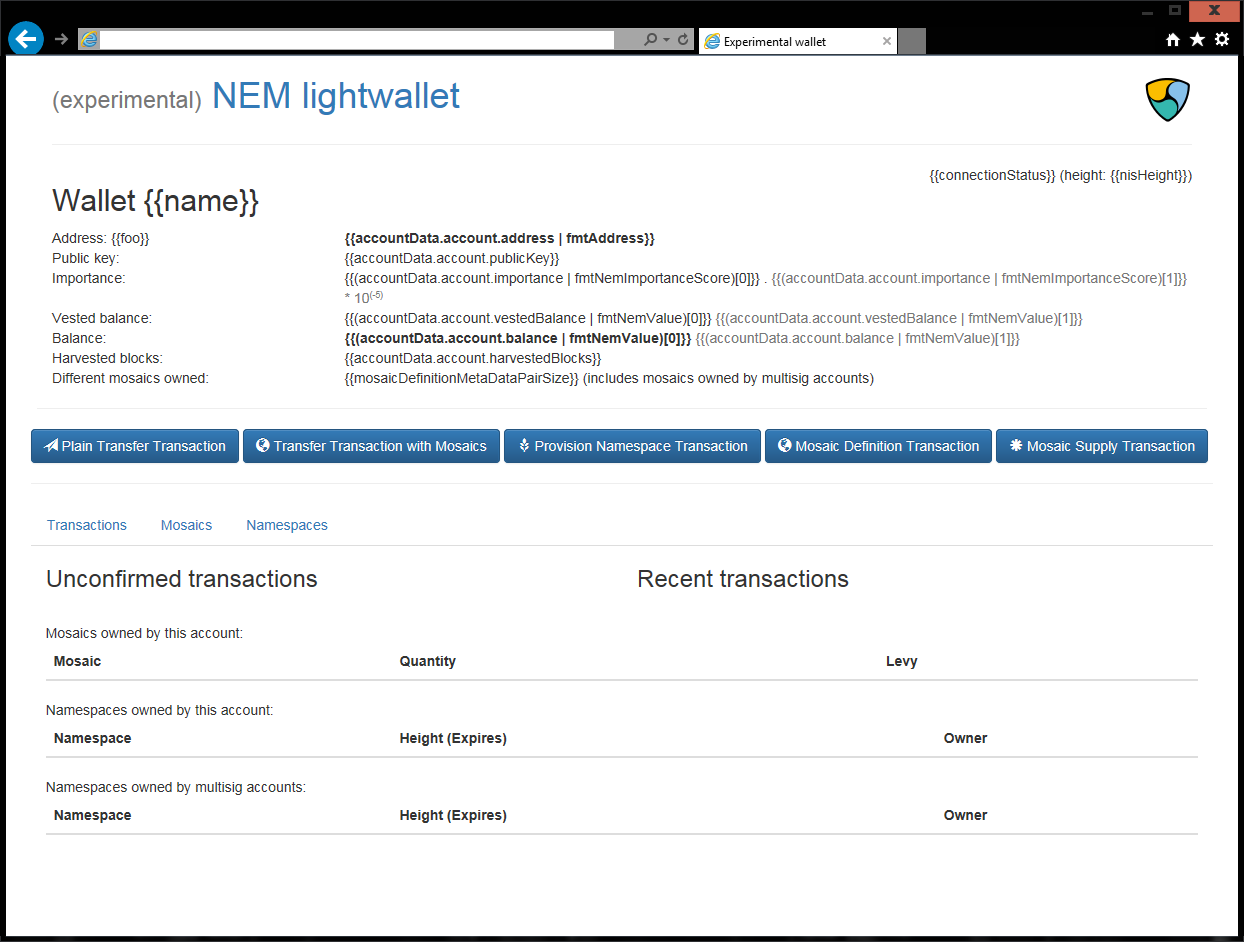Click the "Public key:" label
The height and width of the screenshot is (942, 1244).
coord(85,258)
